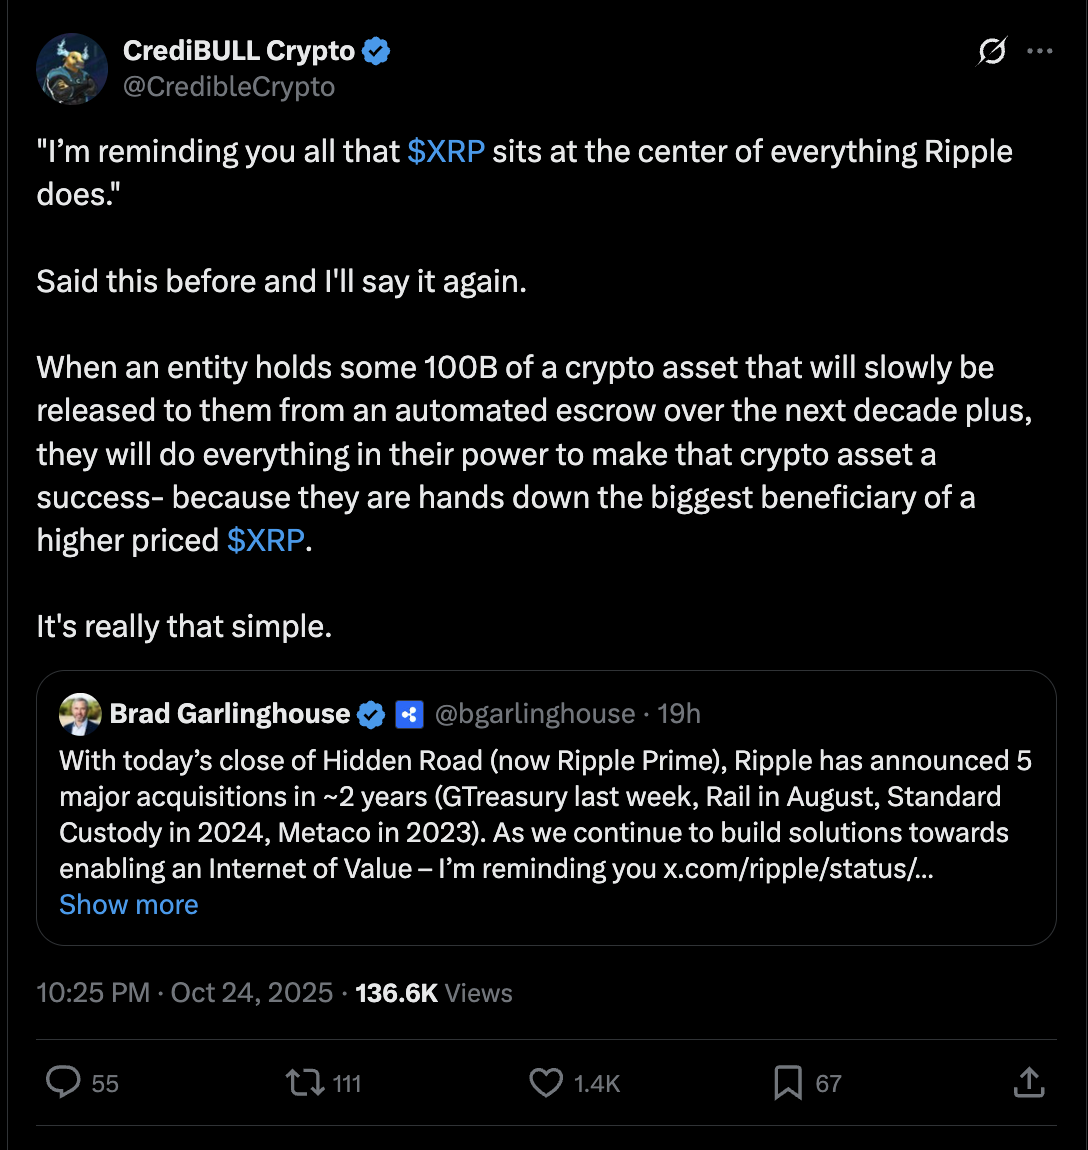Open the @CredibleCrypto handle link
The image size is (1088, 1150).
click(x=229, y=87)
